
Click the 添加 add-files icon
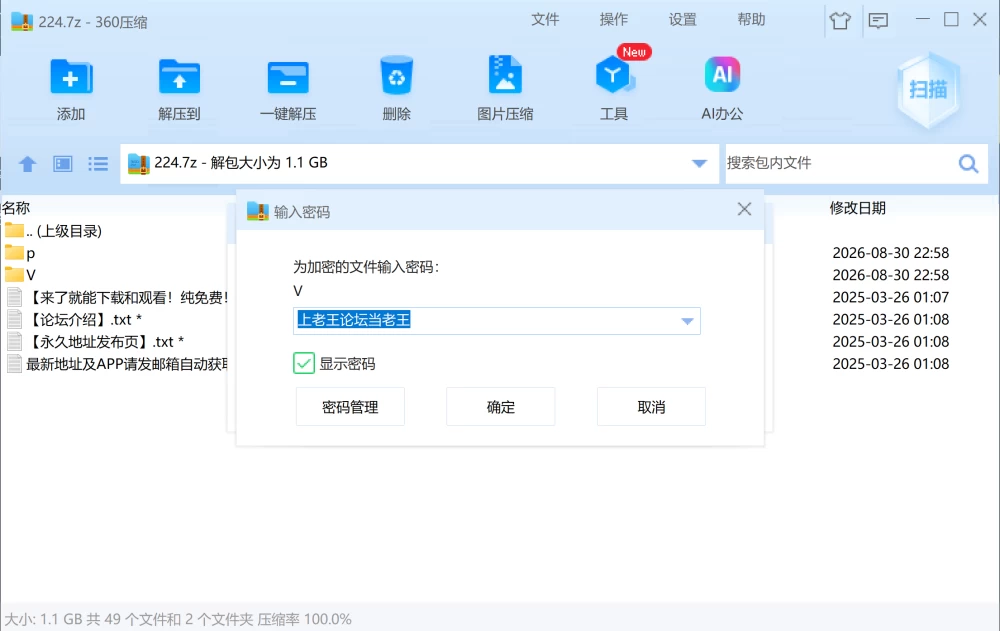pos(71,77)
